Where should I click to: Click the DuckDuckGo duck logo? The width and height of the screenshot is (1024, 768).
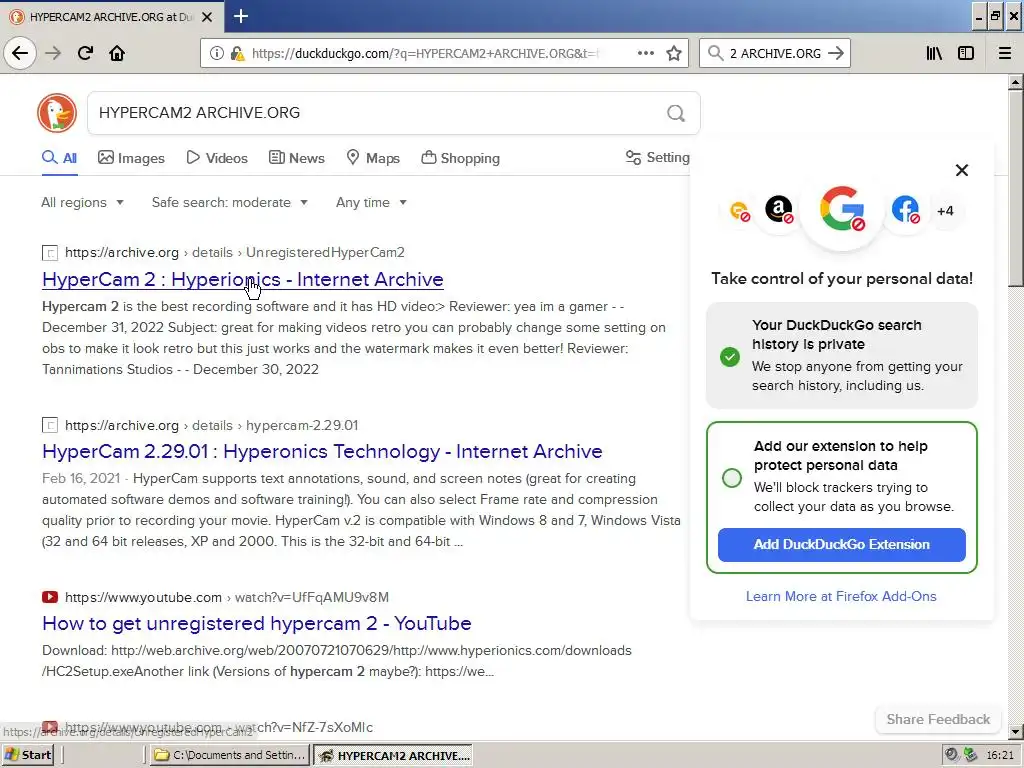tap(57, 113)
